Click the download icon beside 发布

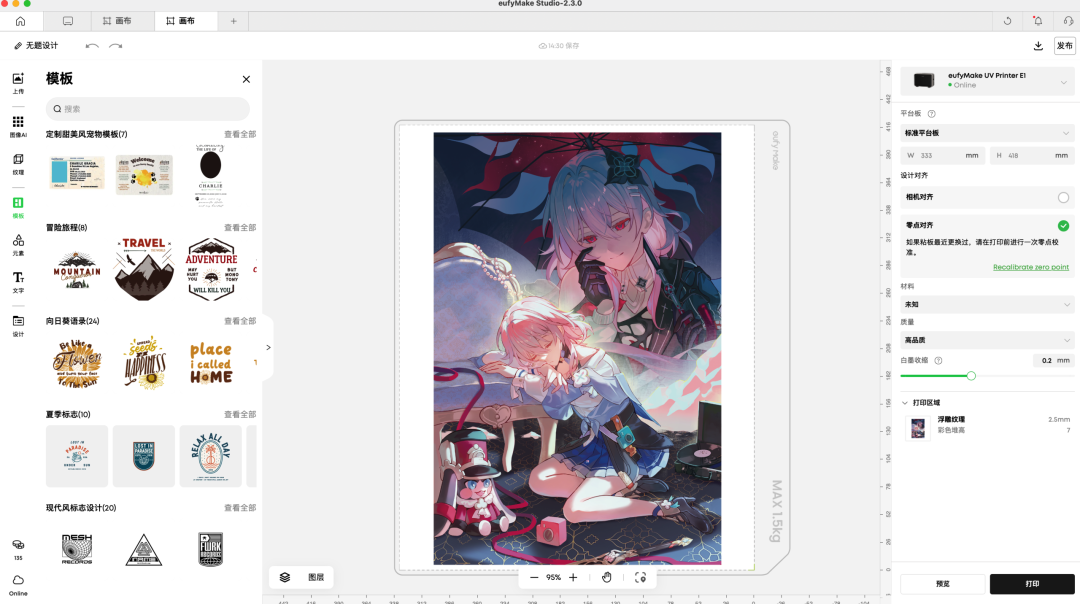click(x=1038, y=46)
